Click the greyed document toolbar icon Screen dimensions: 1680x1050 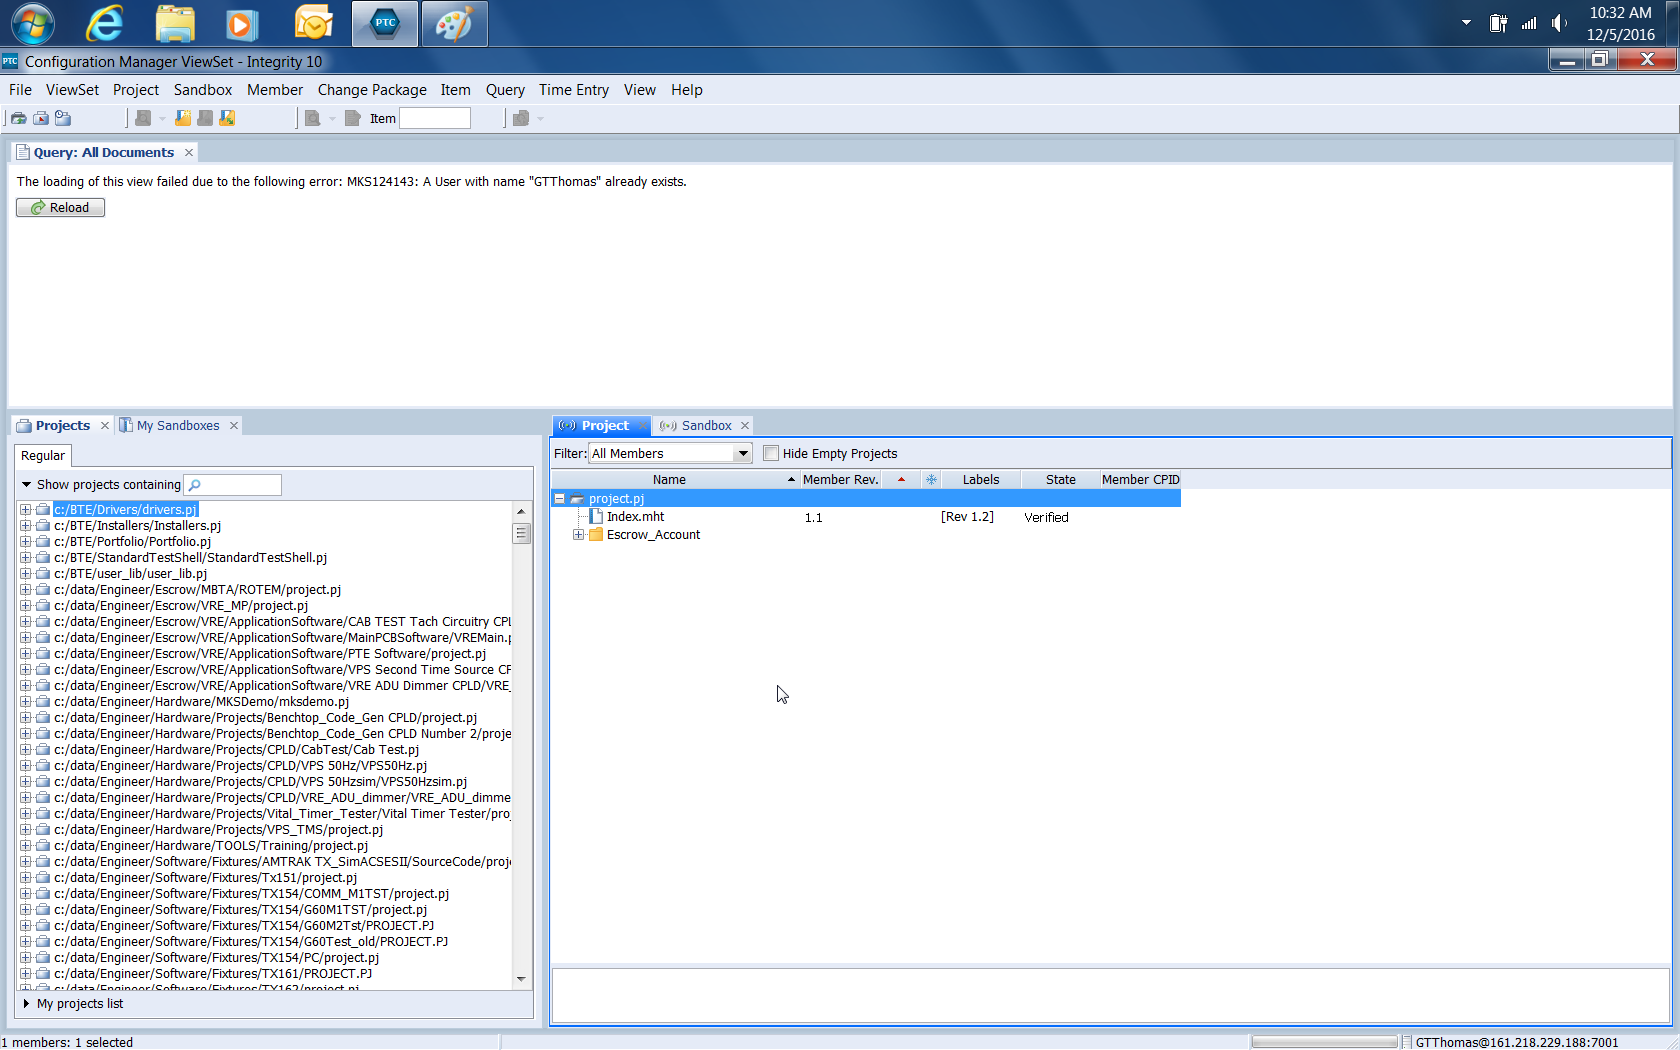click(352, 118)
